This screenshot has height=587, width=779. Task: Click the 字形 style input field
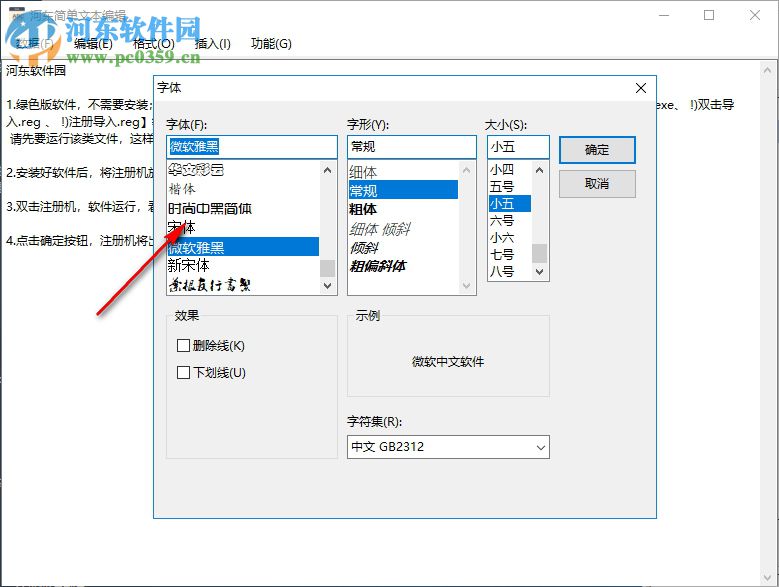pyautogui.click(x=411, y=147)
